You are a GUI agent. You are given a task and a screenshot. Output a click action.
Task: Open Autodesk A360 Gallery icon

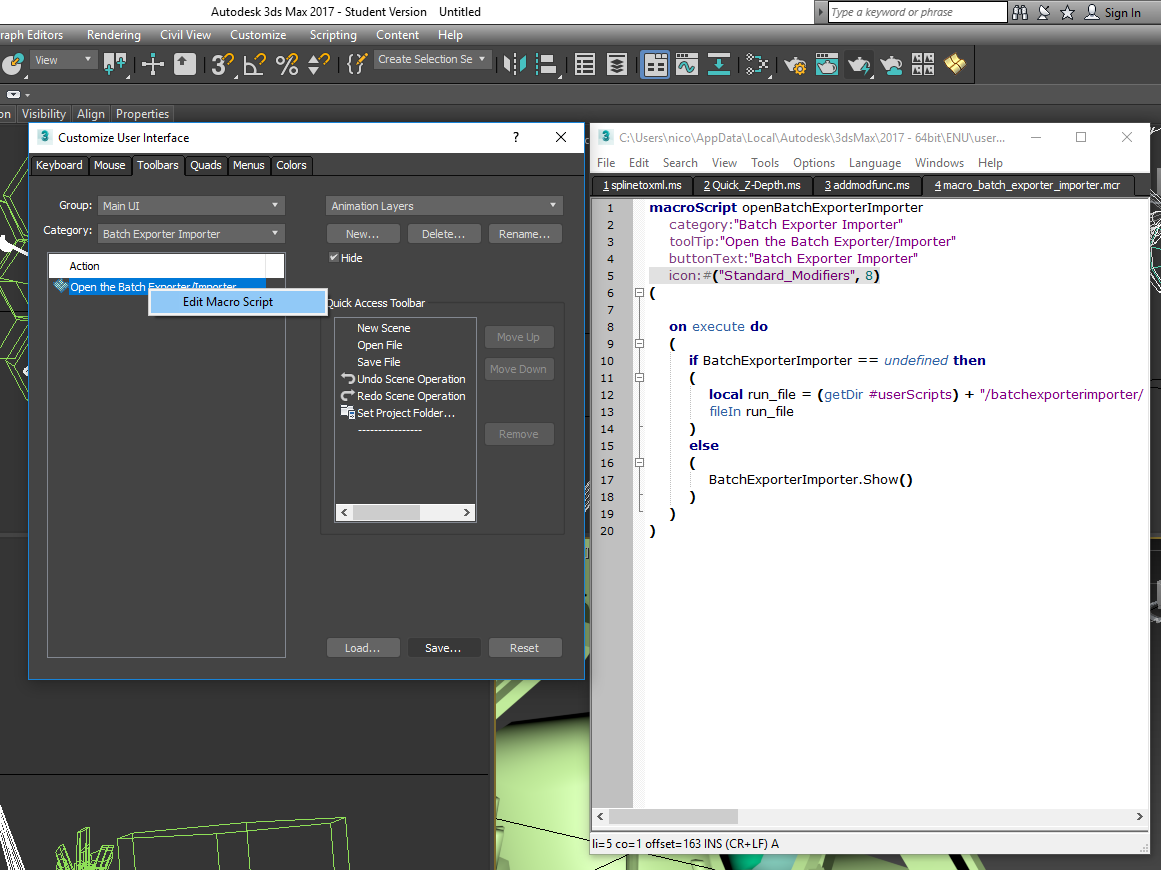(x=923, y=64)
